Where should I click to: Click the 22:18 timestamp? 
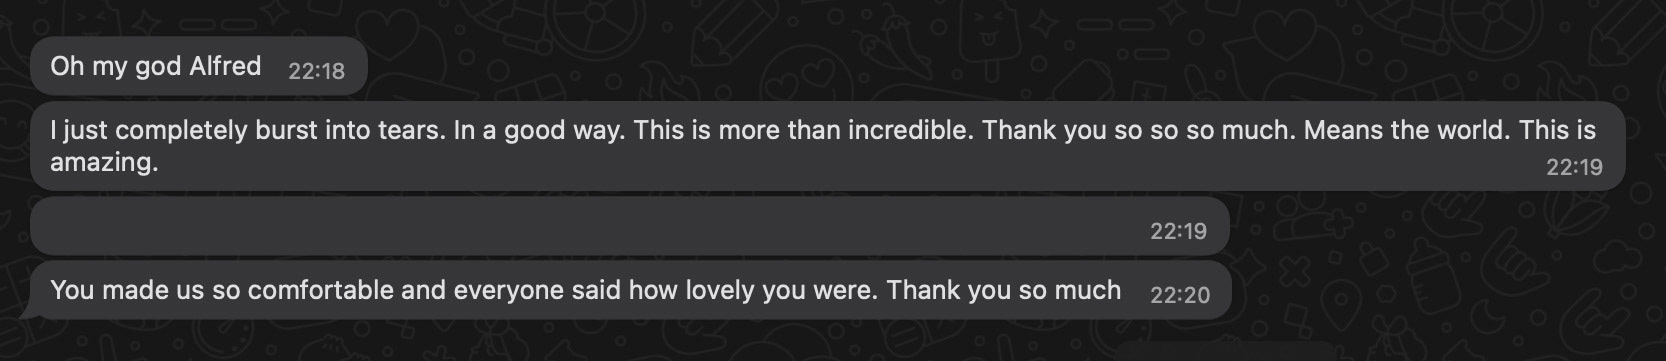pyautogui.click(x=316, y=71)
